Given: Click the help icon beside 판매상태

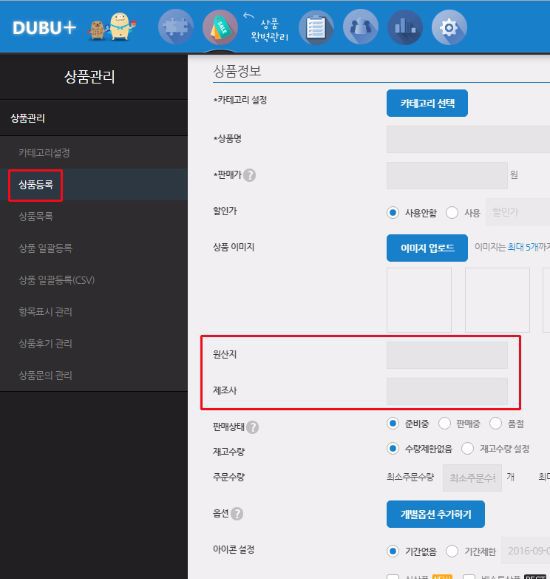Looking at the screenshot, I should pos(253,427).
